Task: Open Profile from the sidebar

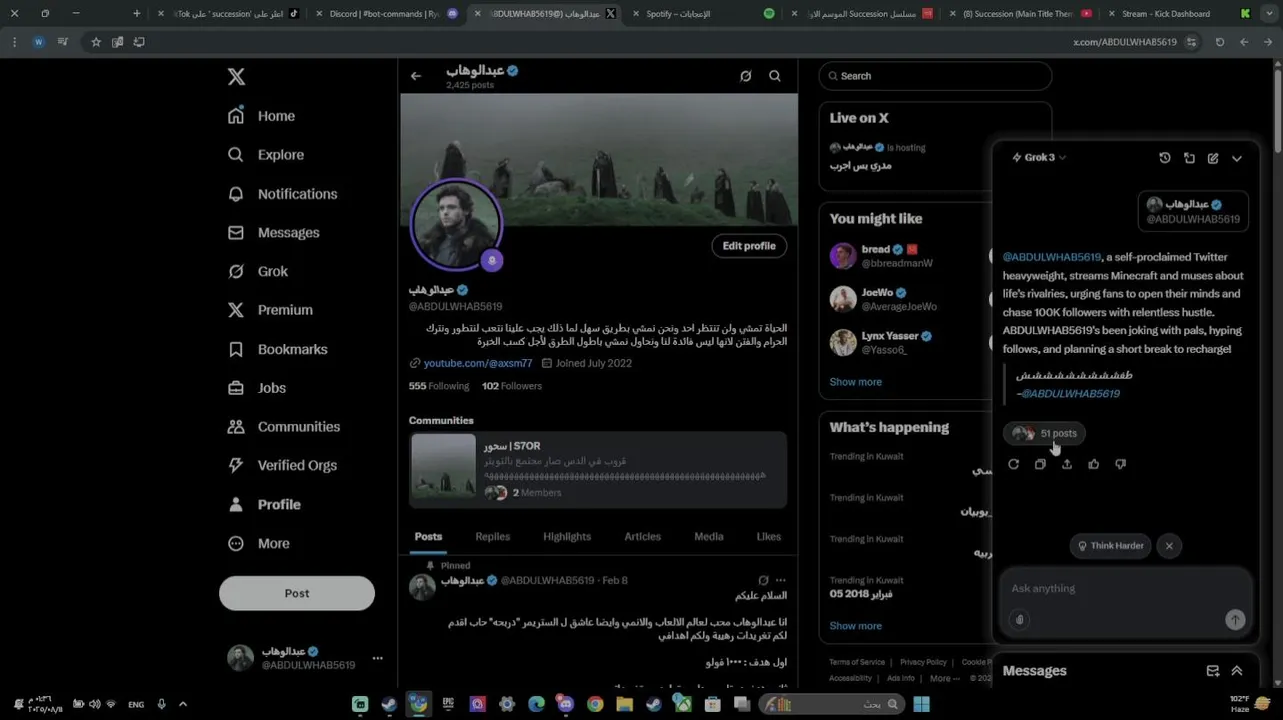Action: tap(264, 505)
